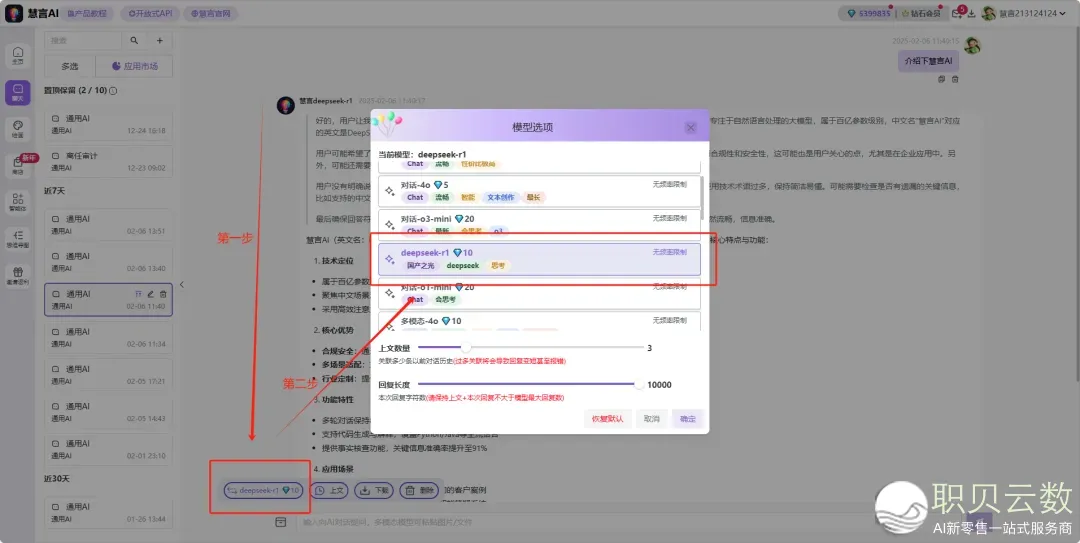The width and height of the screenshot is (1080, 543).
Task: Click the 上文数量 slider handle
Action: (x=466, y=348)
